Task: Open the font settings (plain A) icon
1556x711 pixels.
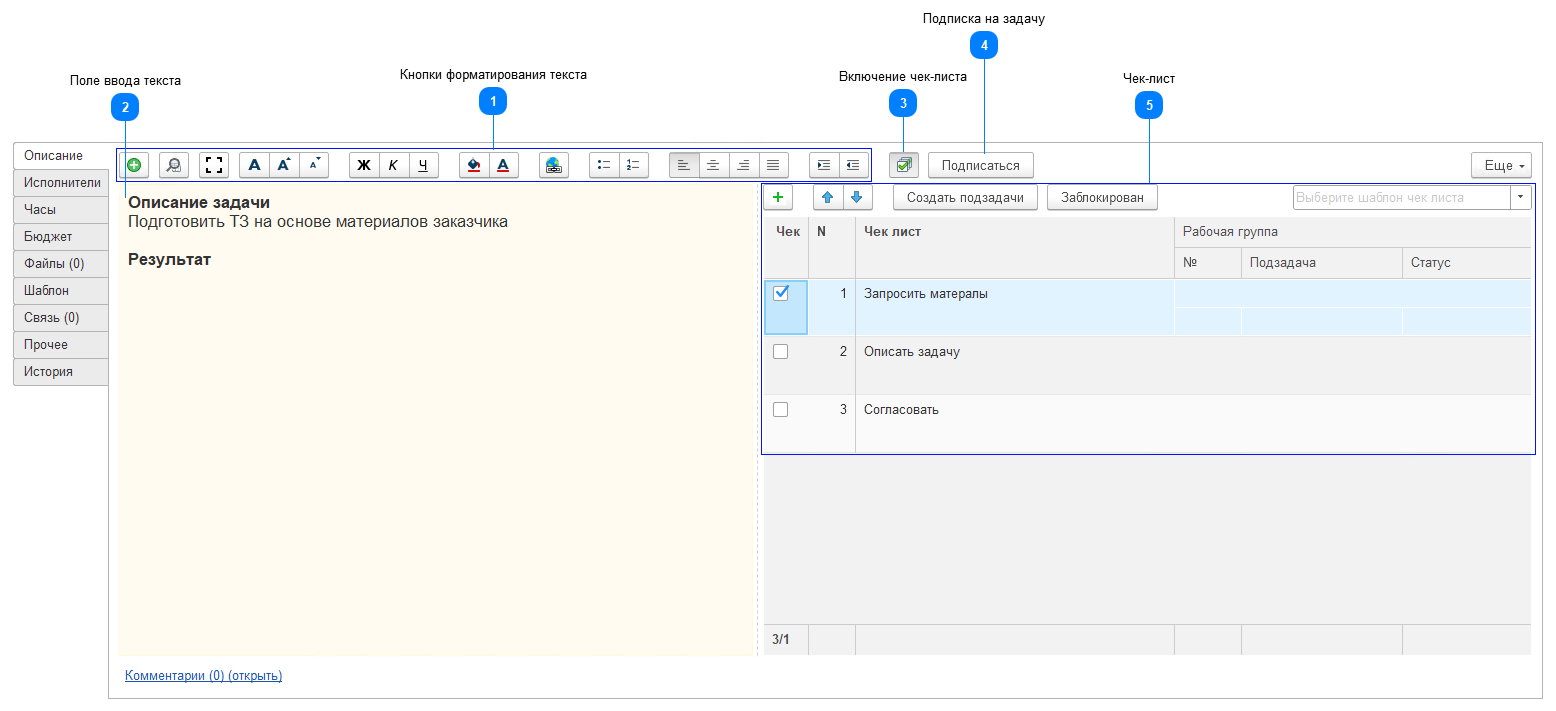Action: click(x=254, y=165)
